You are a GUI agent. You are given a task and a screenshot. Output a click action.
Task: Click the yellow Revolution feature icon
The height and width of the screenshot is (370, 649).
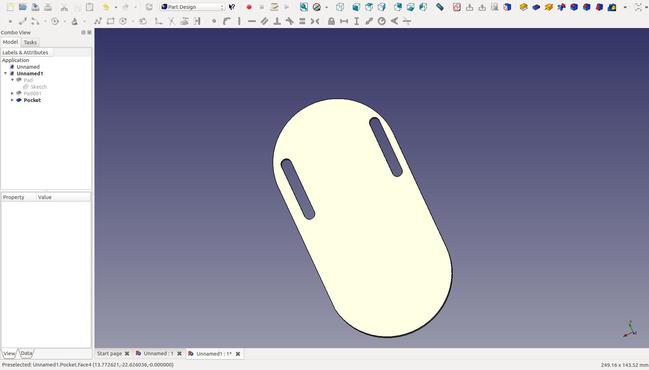coord(549,7)
